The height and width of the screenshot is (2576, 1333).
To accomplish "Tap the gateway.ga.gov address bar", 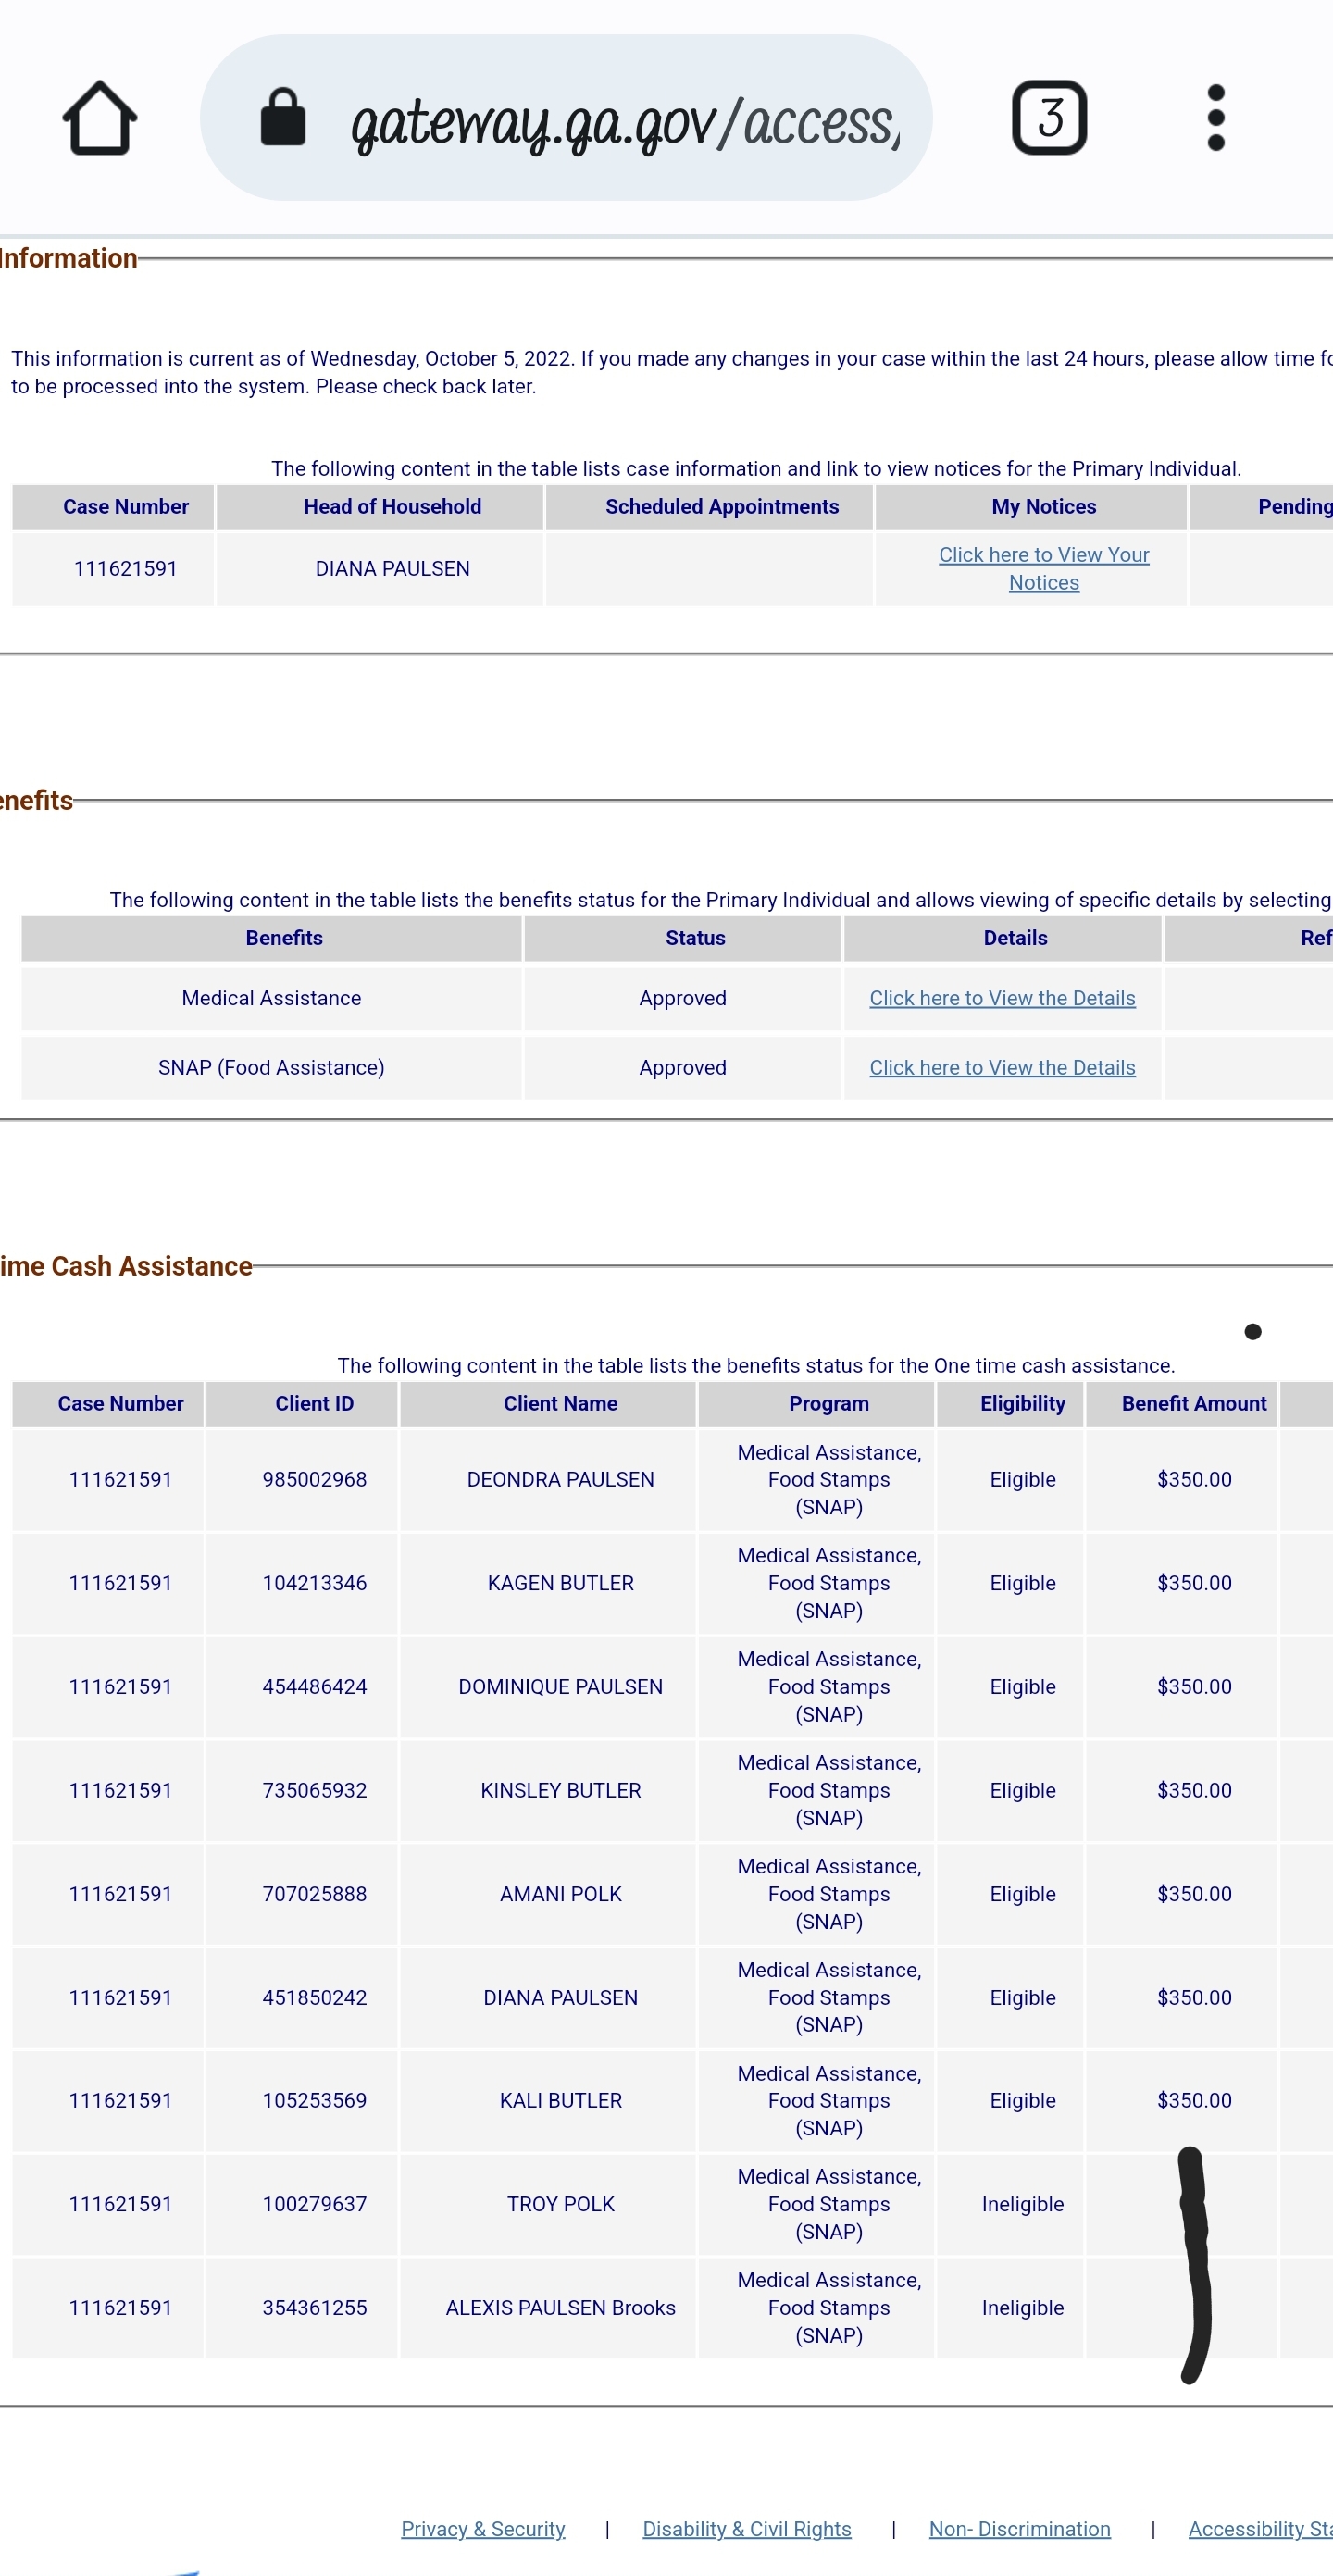I will tap(566, 118).
